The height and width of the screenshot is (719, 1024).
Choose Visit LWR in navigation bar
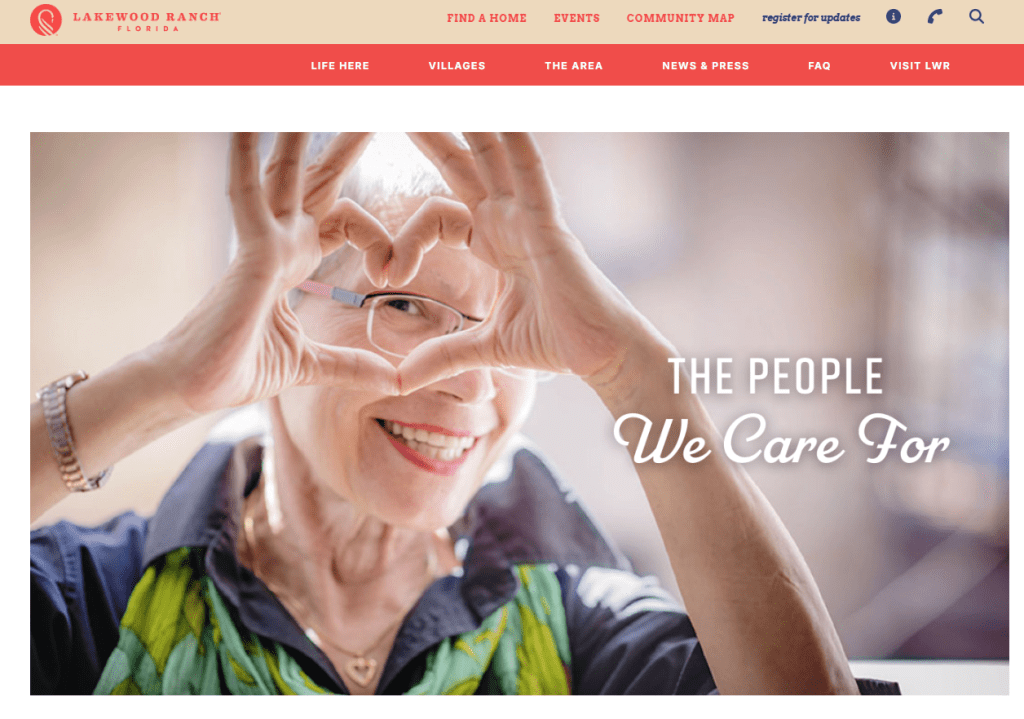coord(920,66)
